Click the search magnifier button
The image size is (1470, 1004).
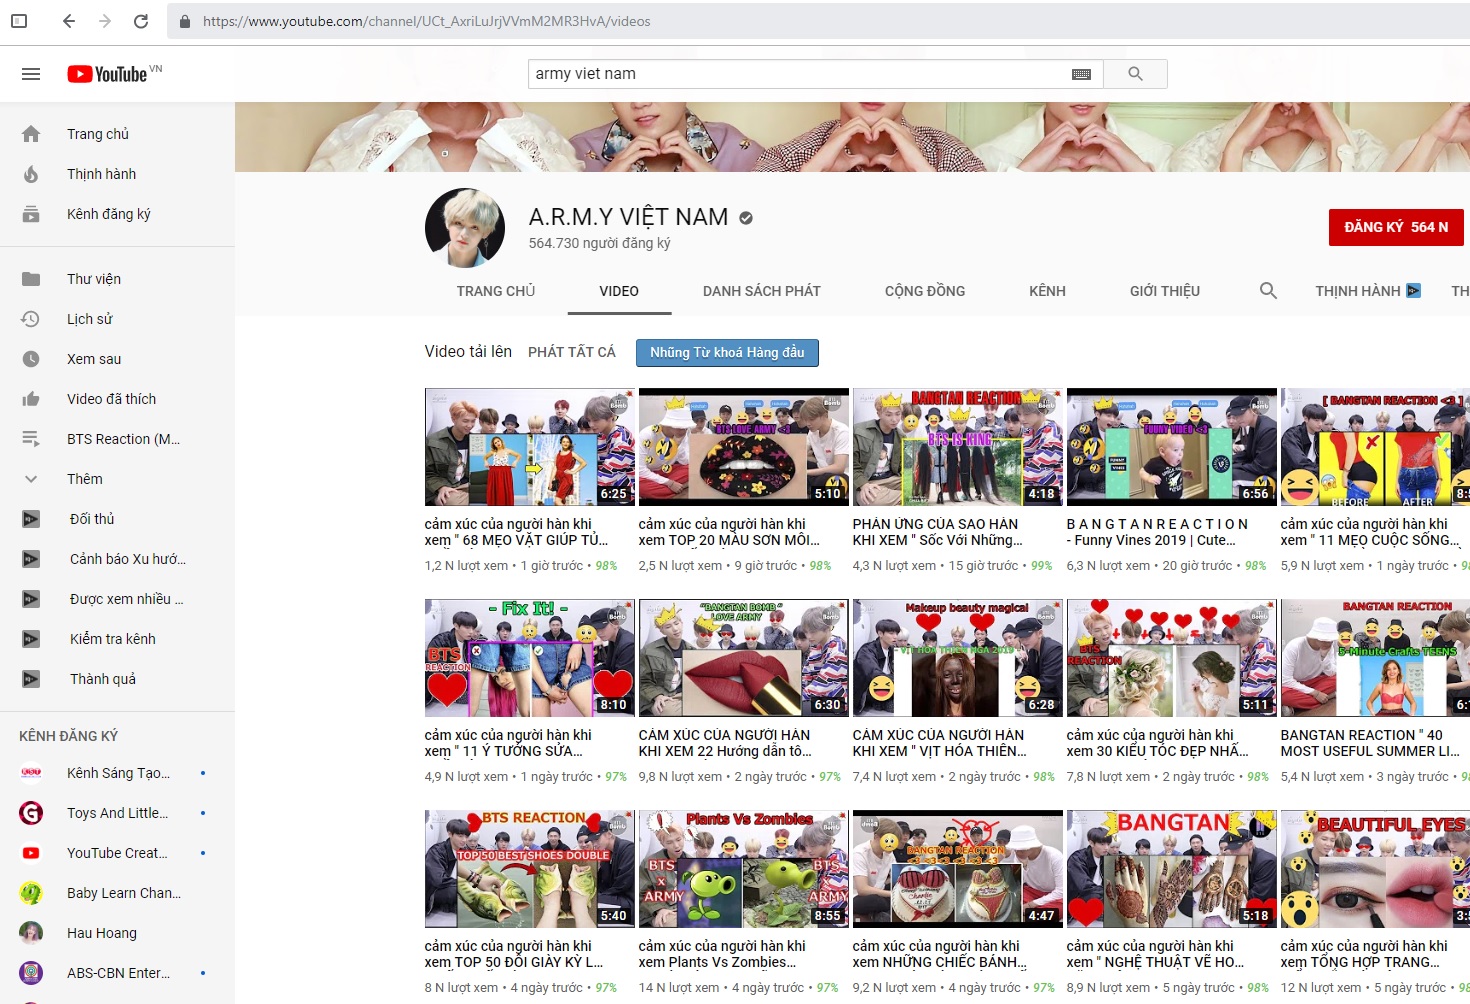[1135, 74]
